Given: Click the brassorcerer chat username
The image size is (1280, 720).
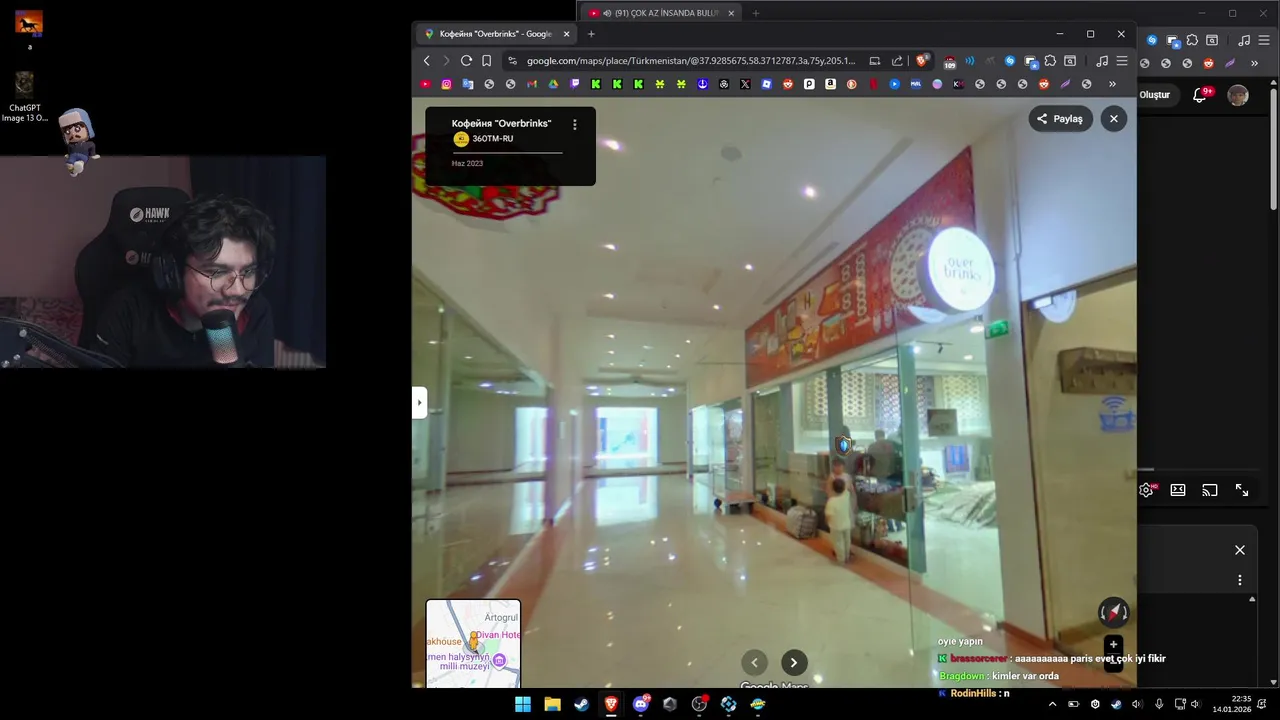Looking at the screenshot, I should point(979,659).
